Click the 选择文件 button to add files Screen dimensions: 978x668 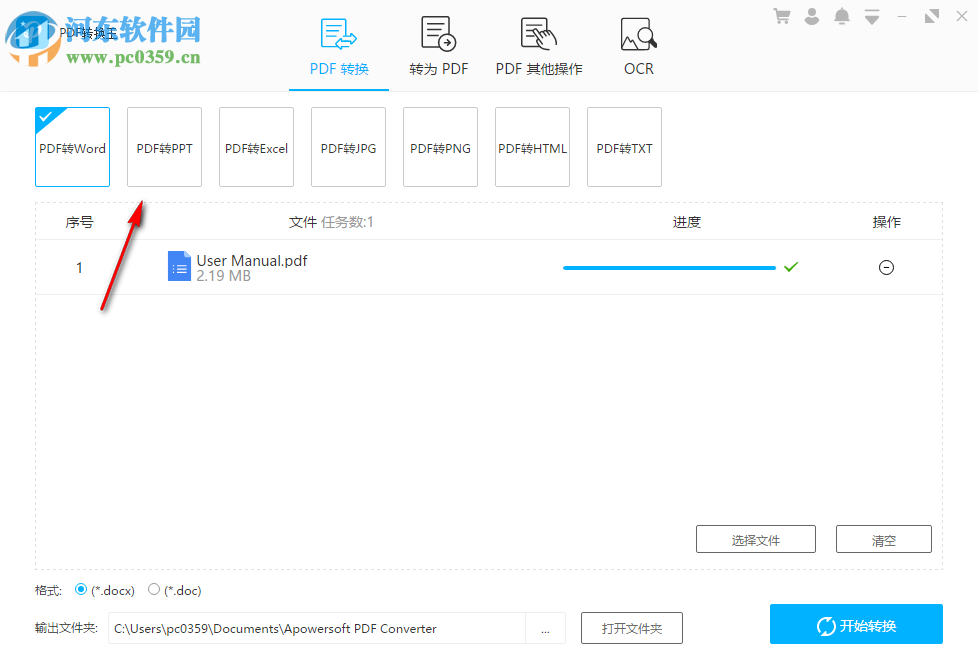755,538
